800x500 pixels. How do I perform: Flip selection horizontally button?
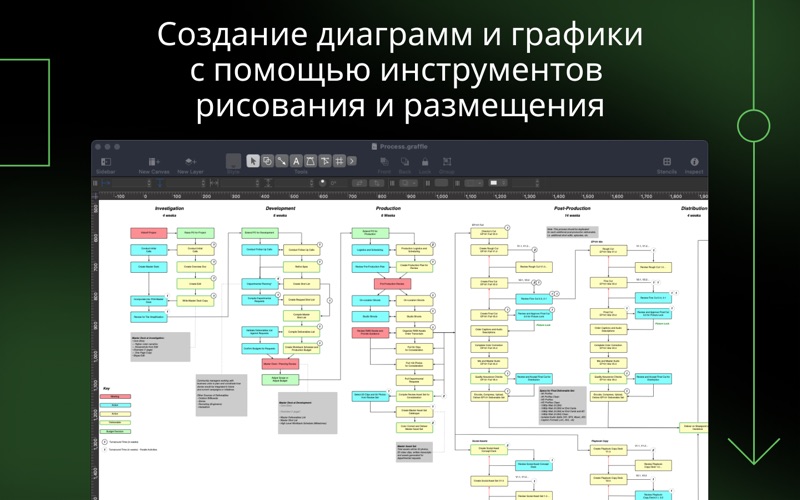pos(359,183)
